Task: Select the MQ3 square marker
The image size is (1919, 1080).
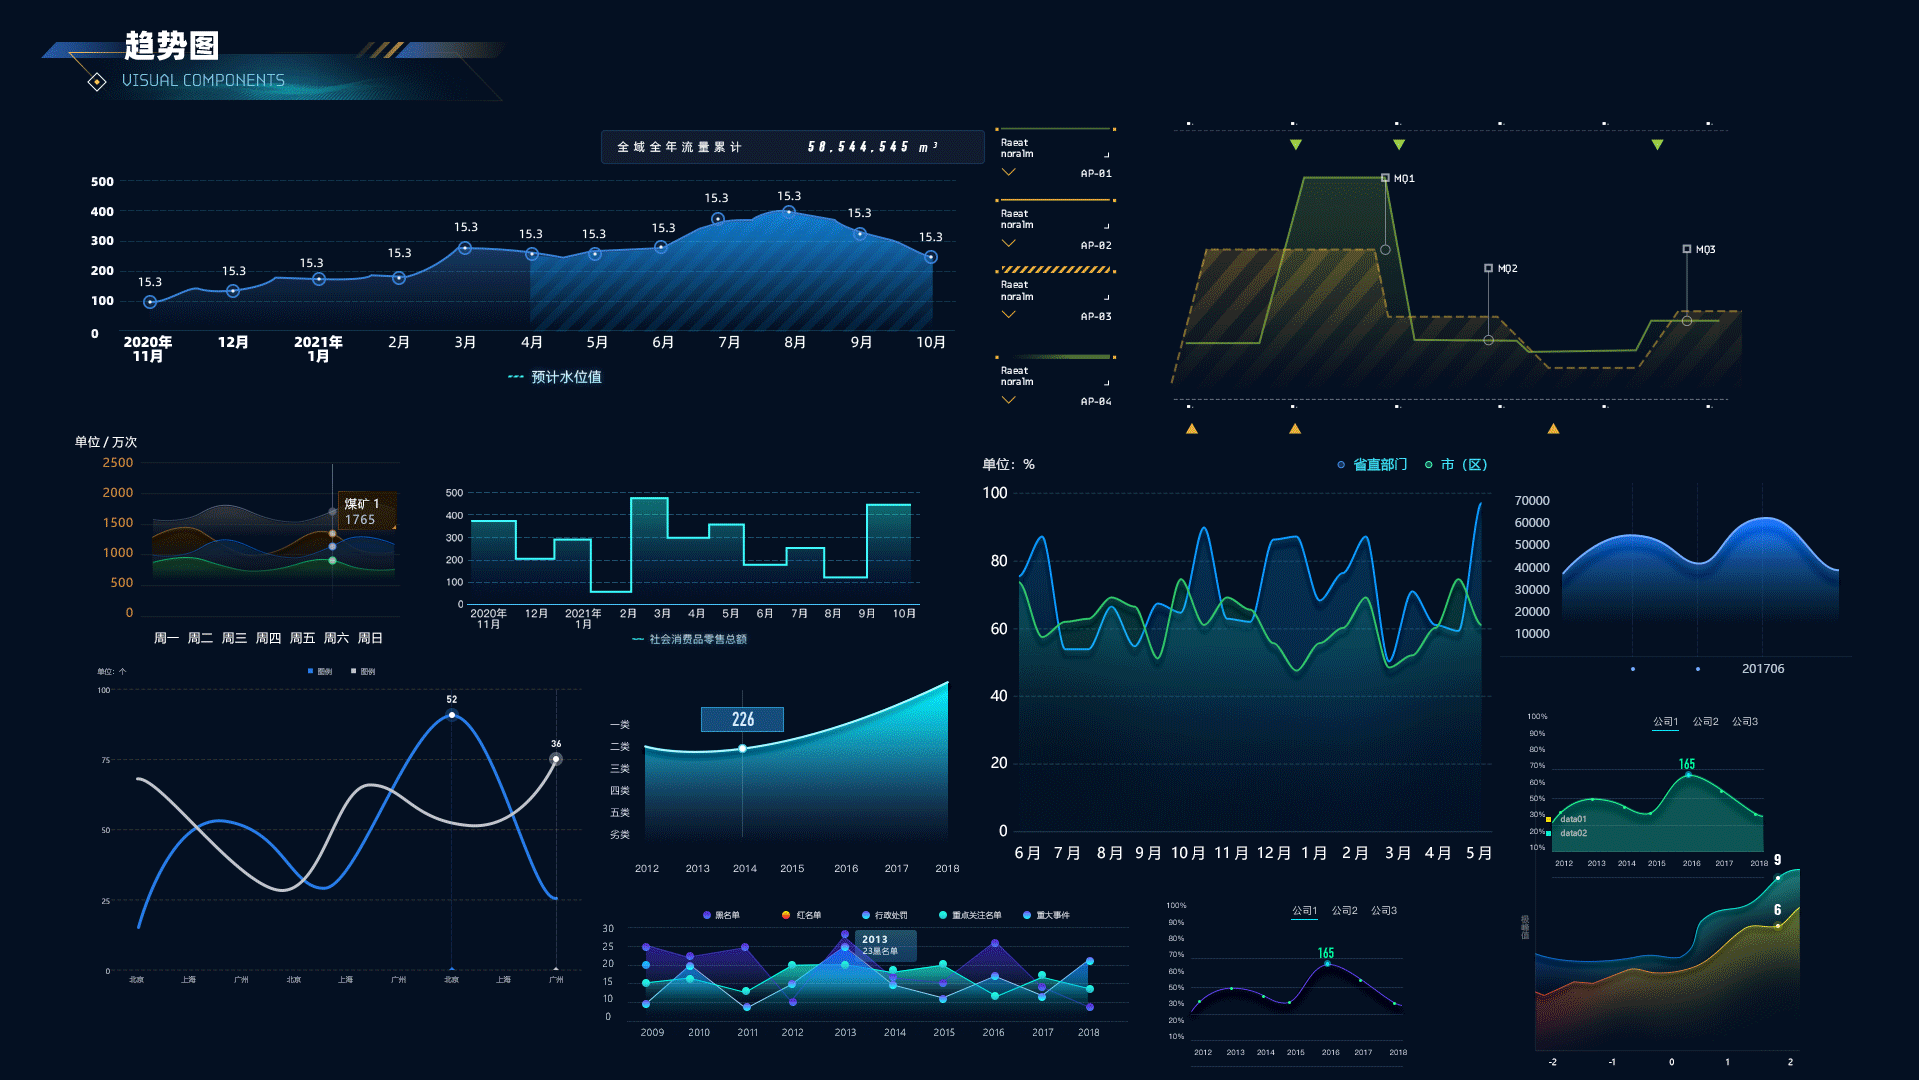Action: [1686, 249]
